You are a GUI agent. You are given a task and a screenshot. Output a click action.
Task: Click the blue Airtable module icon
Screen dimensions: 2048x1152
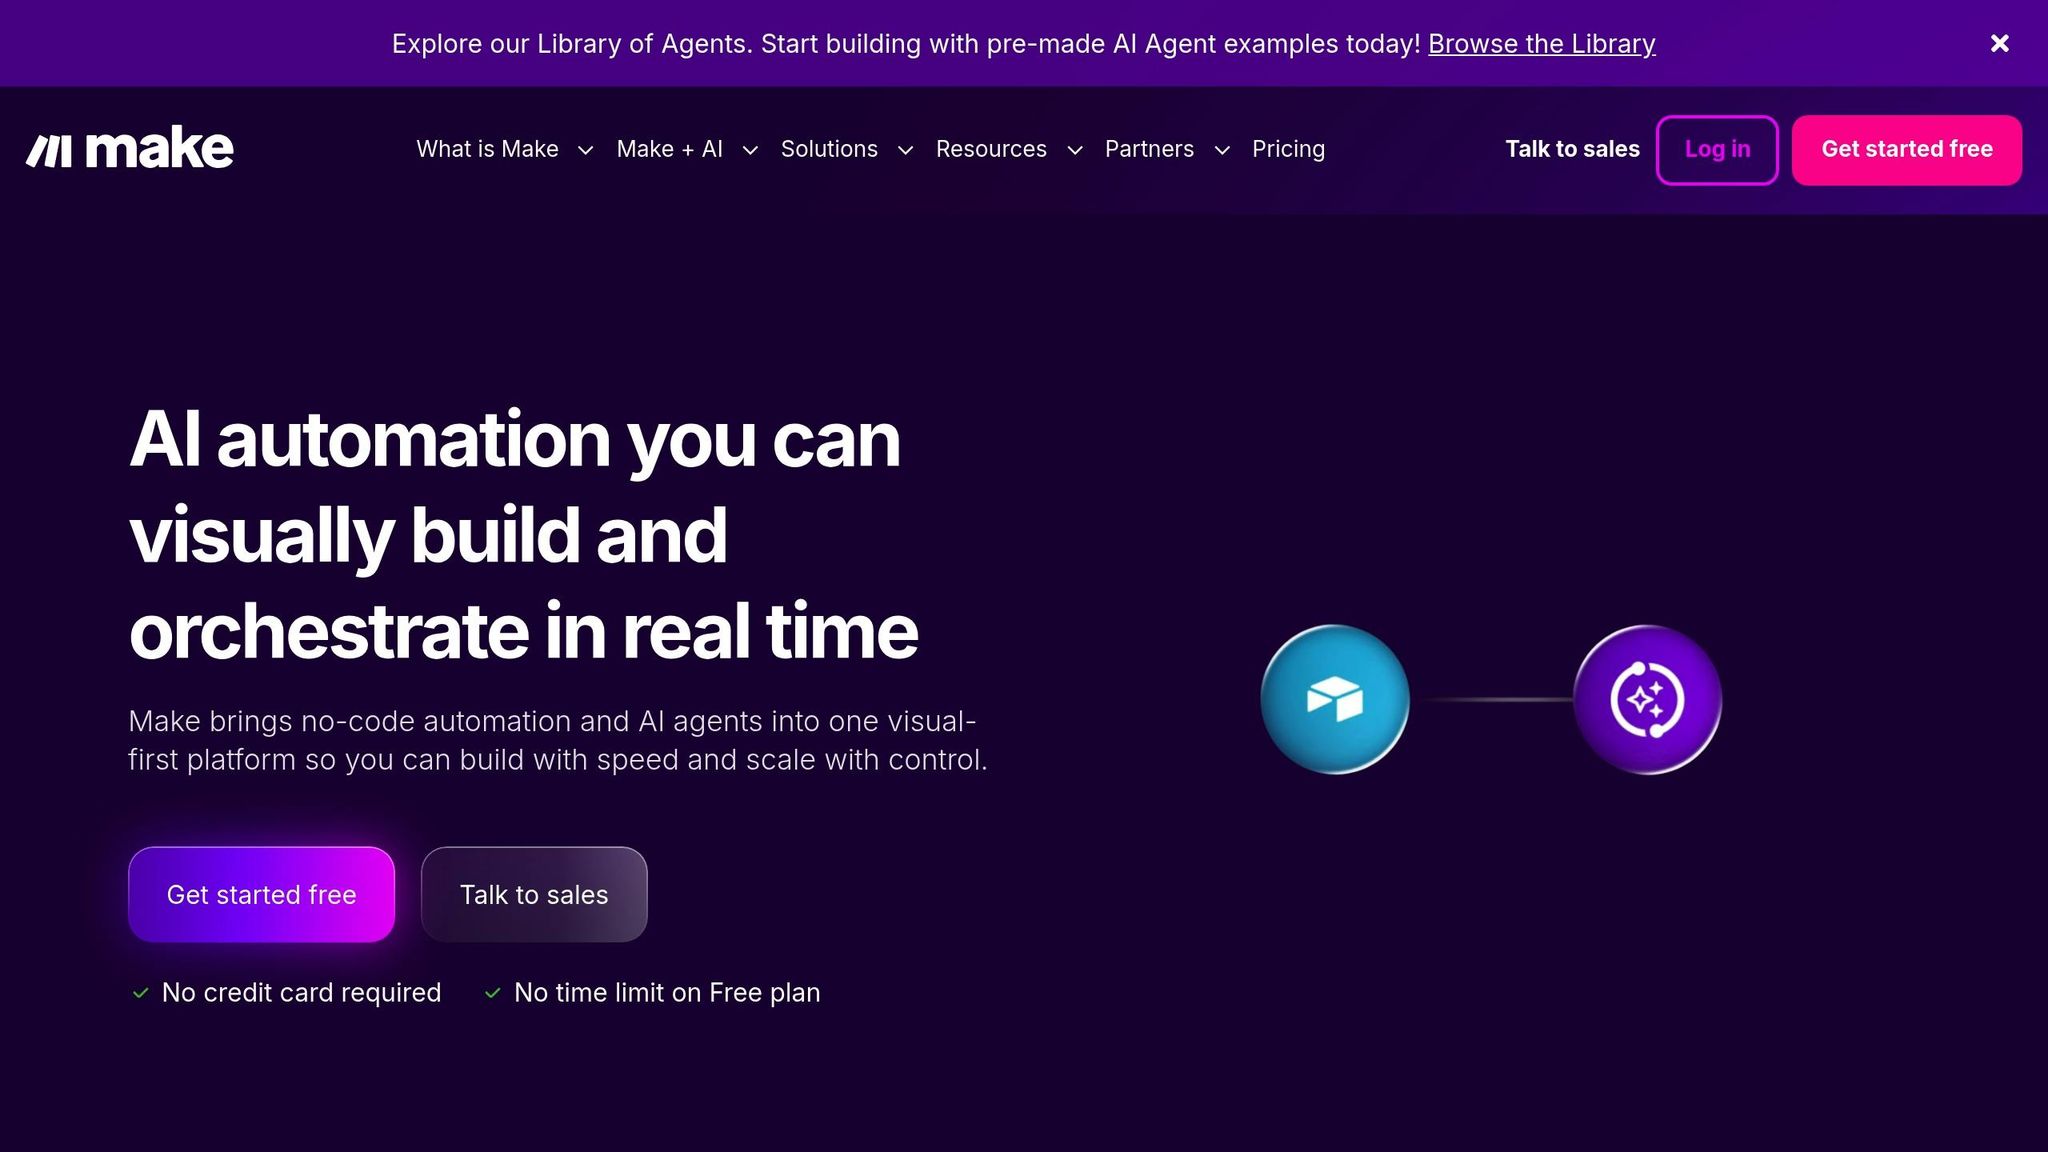click(x=1335, y=699)
